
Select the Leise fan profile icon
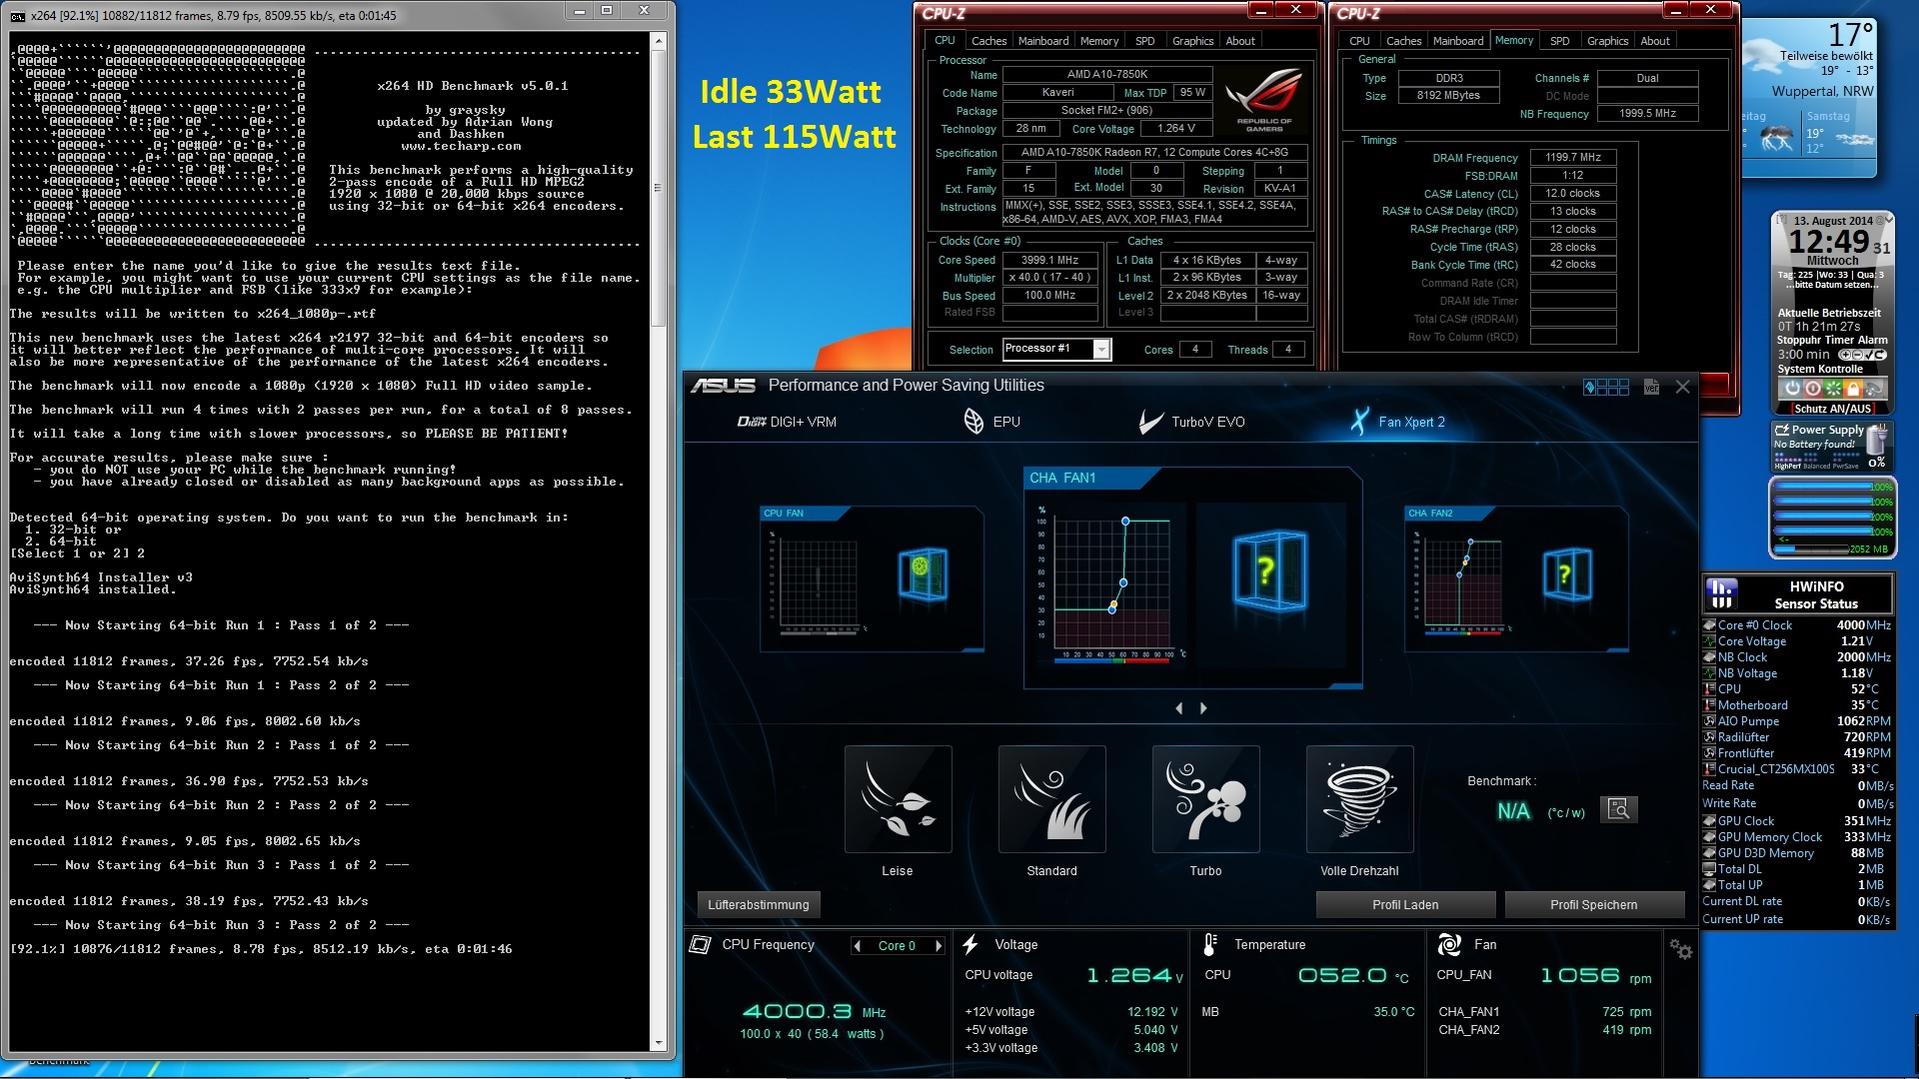898,799
